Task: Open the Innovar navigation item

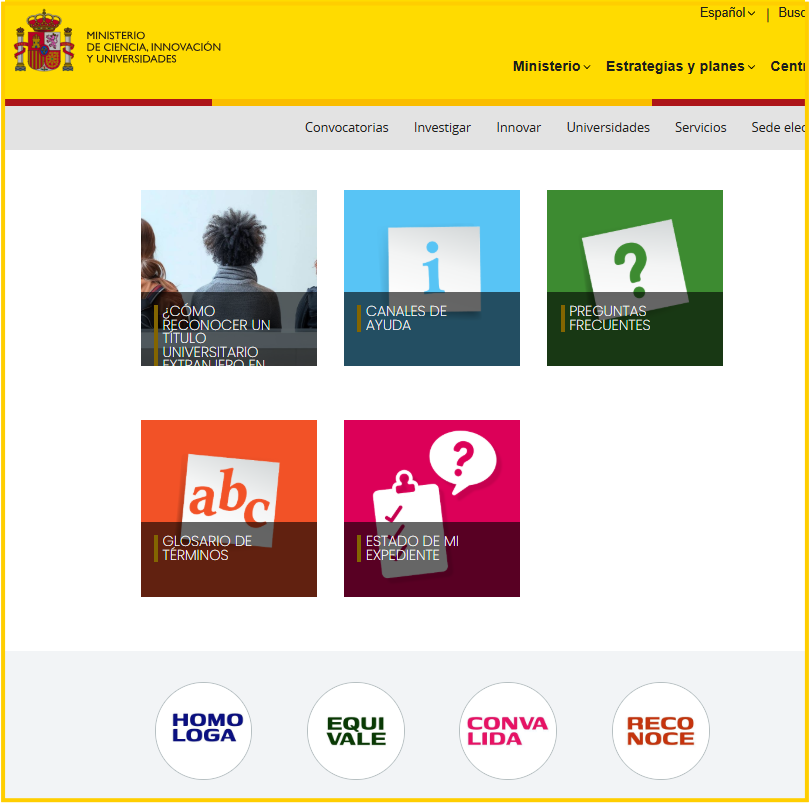Action: pos(518,127)
